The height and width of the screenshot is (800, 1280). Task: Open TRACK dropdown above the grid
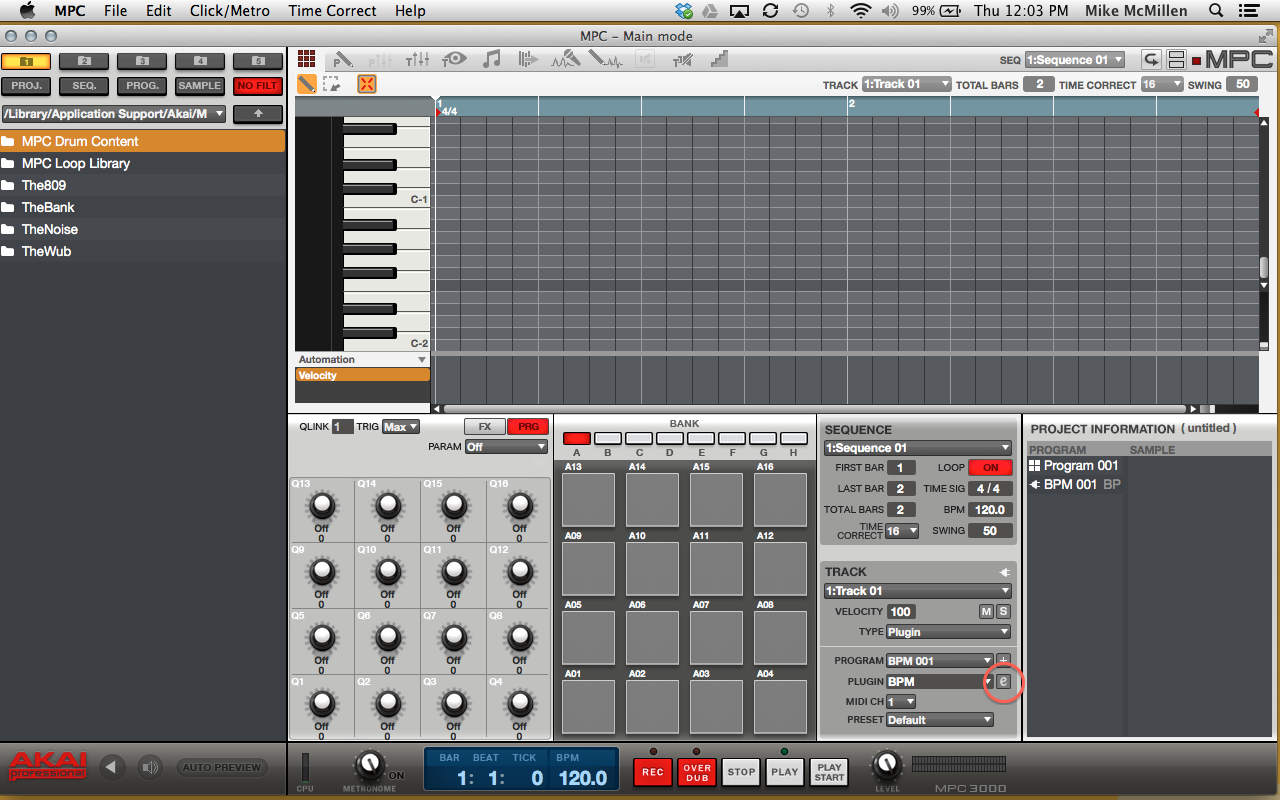click(x=906, y=84)
